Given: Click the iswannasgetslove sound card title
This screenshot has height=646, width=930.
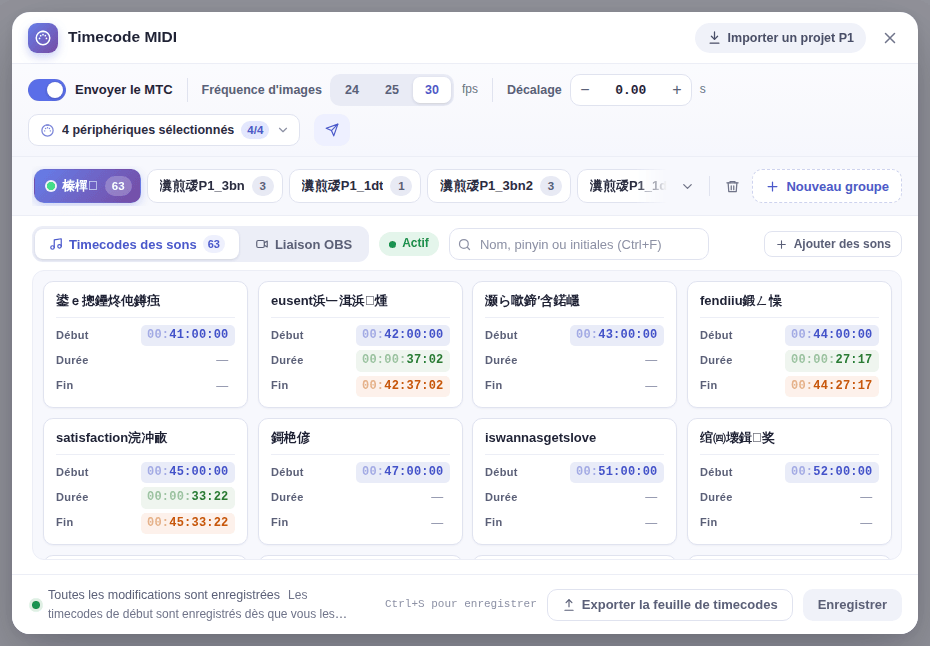Looking at the screenshot, I should (x=540, y=438).
